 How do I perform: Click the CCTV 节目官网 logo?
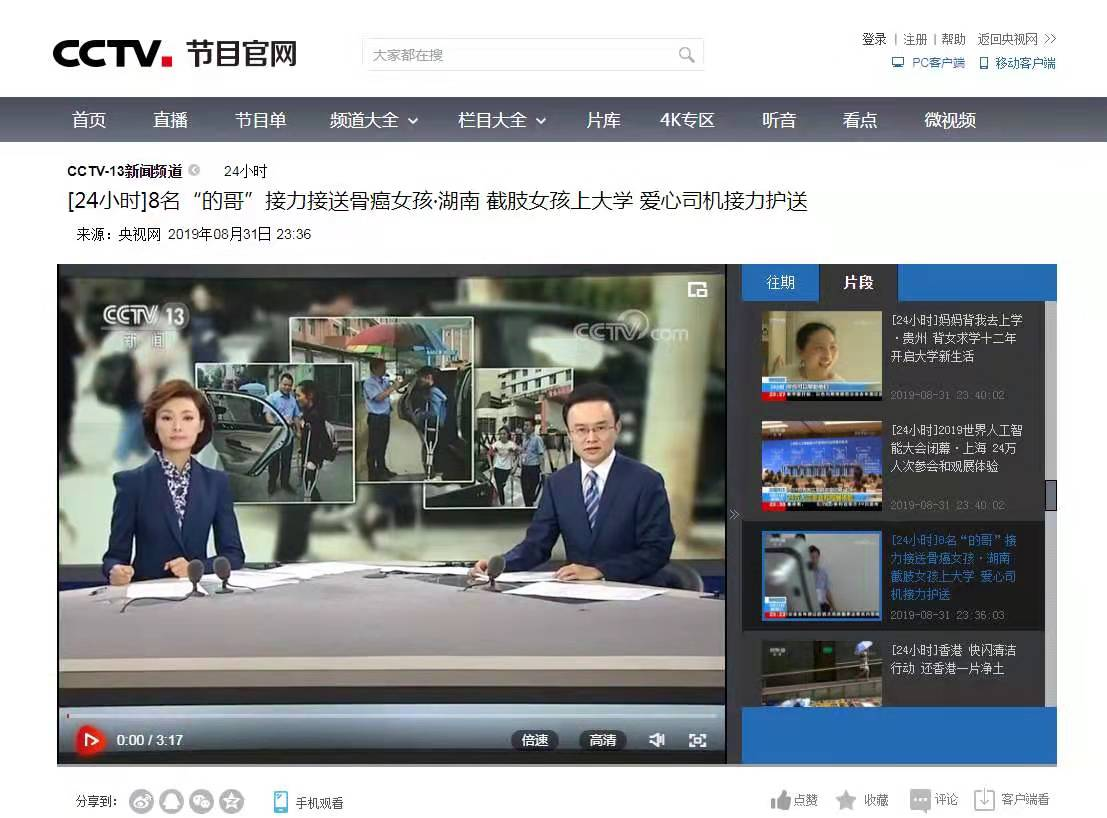click(174, 54)
